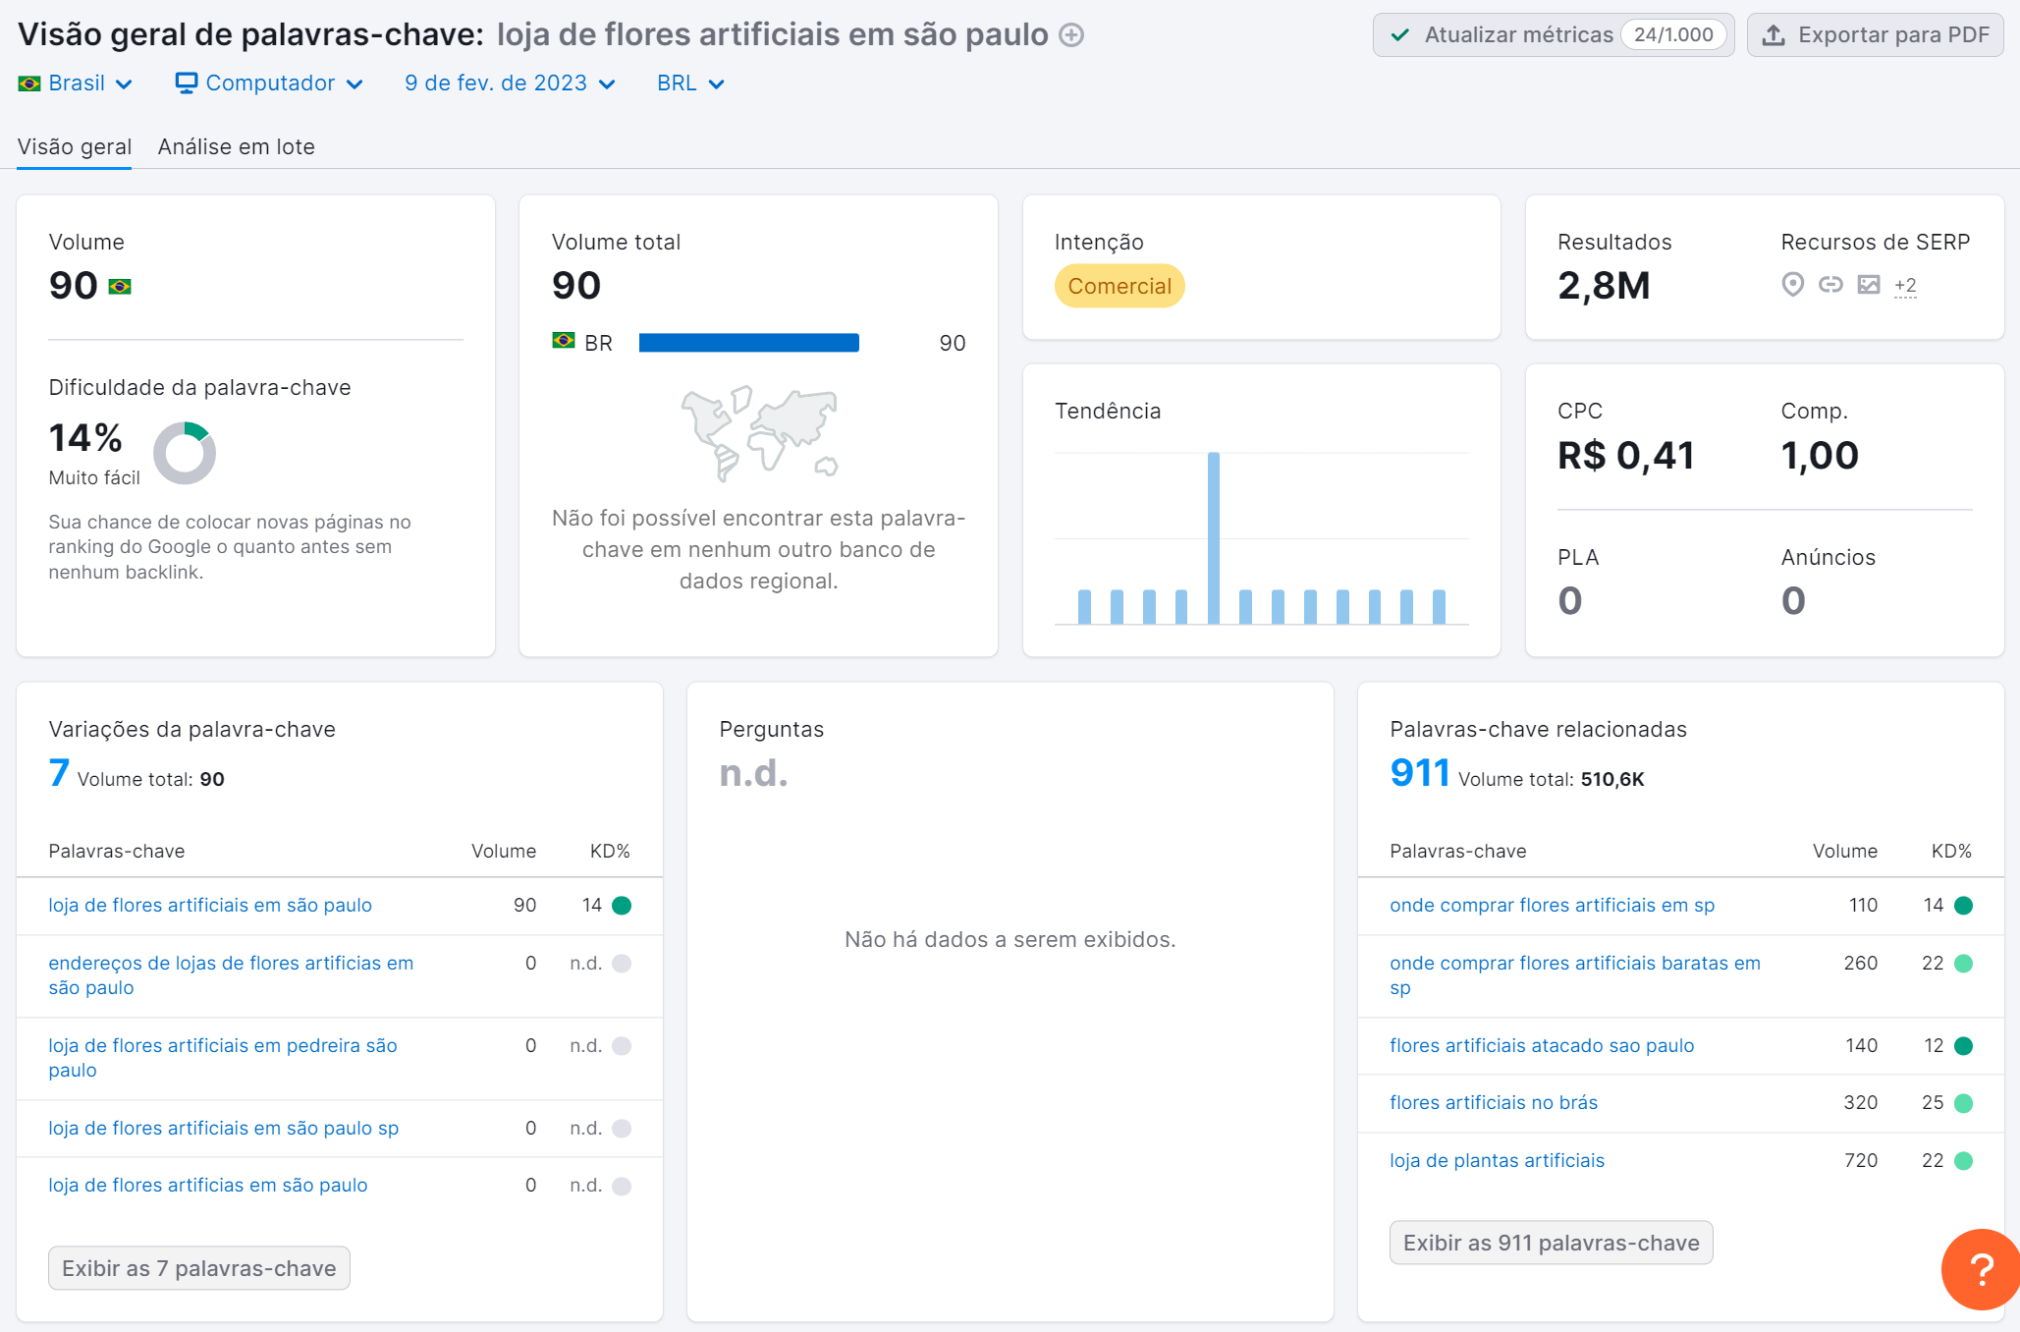
Task: Click the link SERP feature icon
Action: 1830,285
